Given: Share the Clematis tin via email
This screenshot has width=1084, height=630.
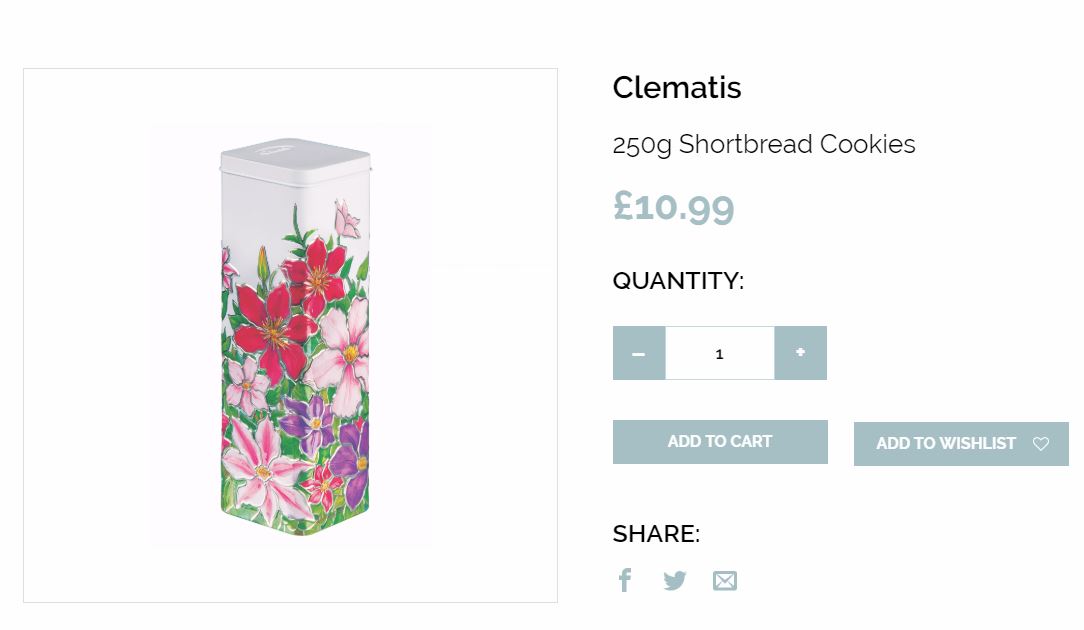Looking at the screenshot, I should pyautogui.click(x=725, y=580).
